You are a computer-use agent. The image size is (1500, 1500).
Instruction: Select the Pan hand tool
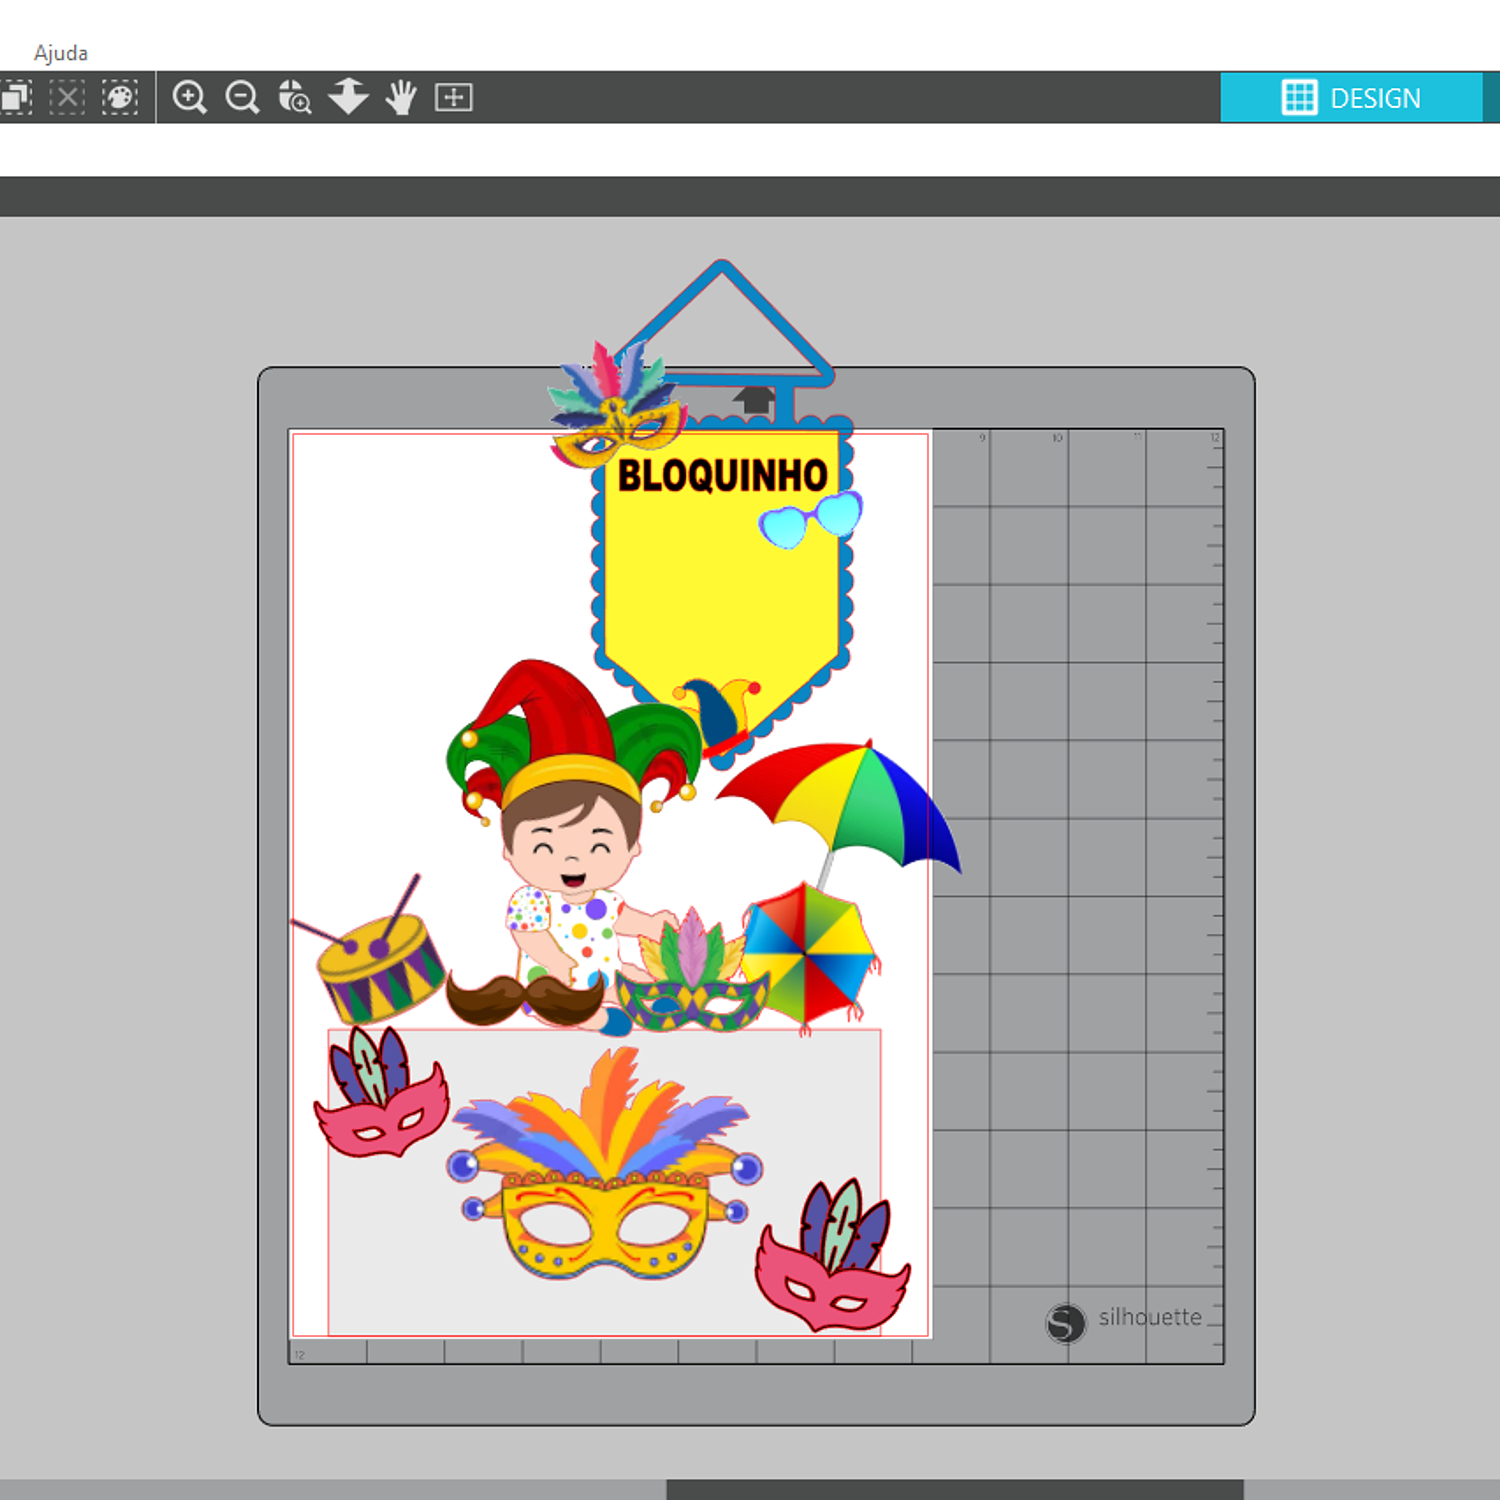point(401,98)
